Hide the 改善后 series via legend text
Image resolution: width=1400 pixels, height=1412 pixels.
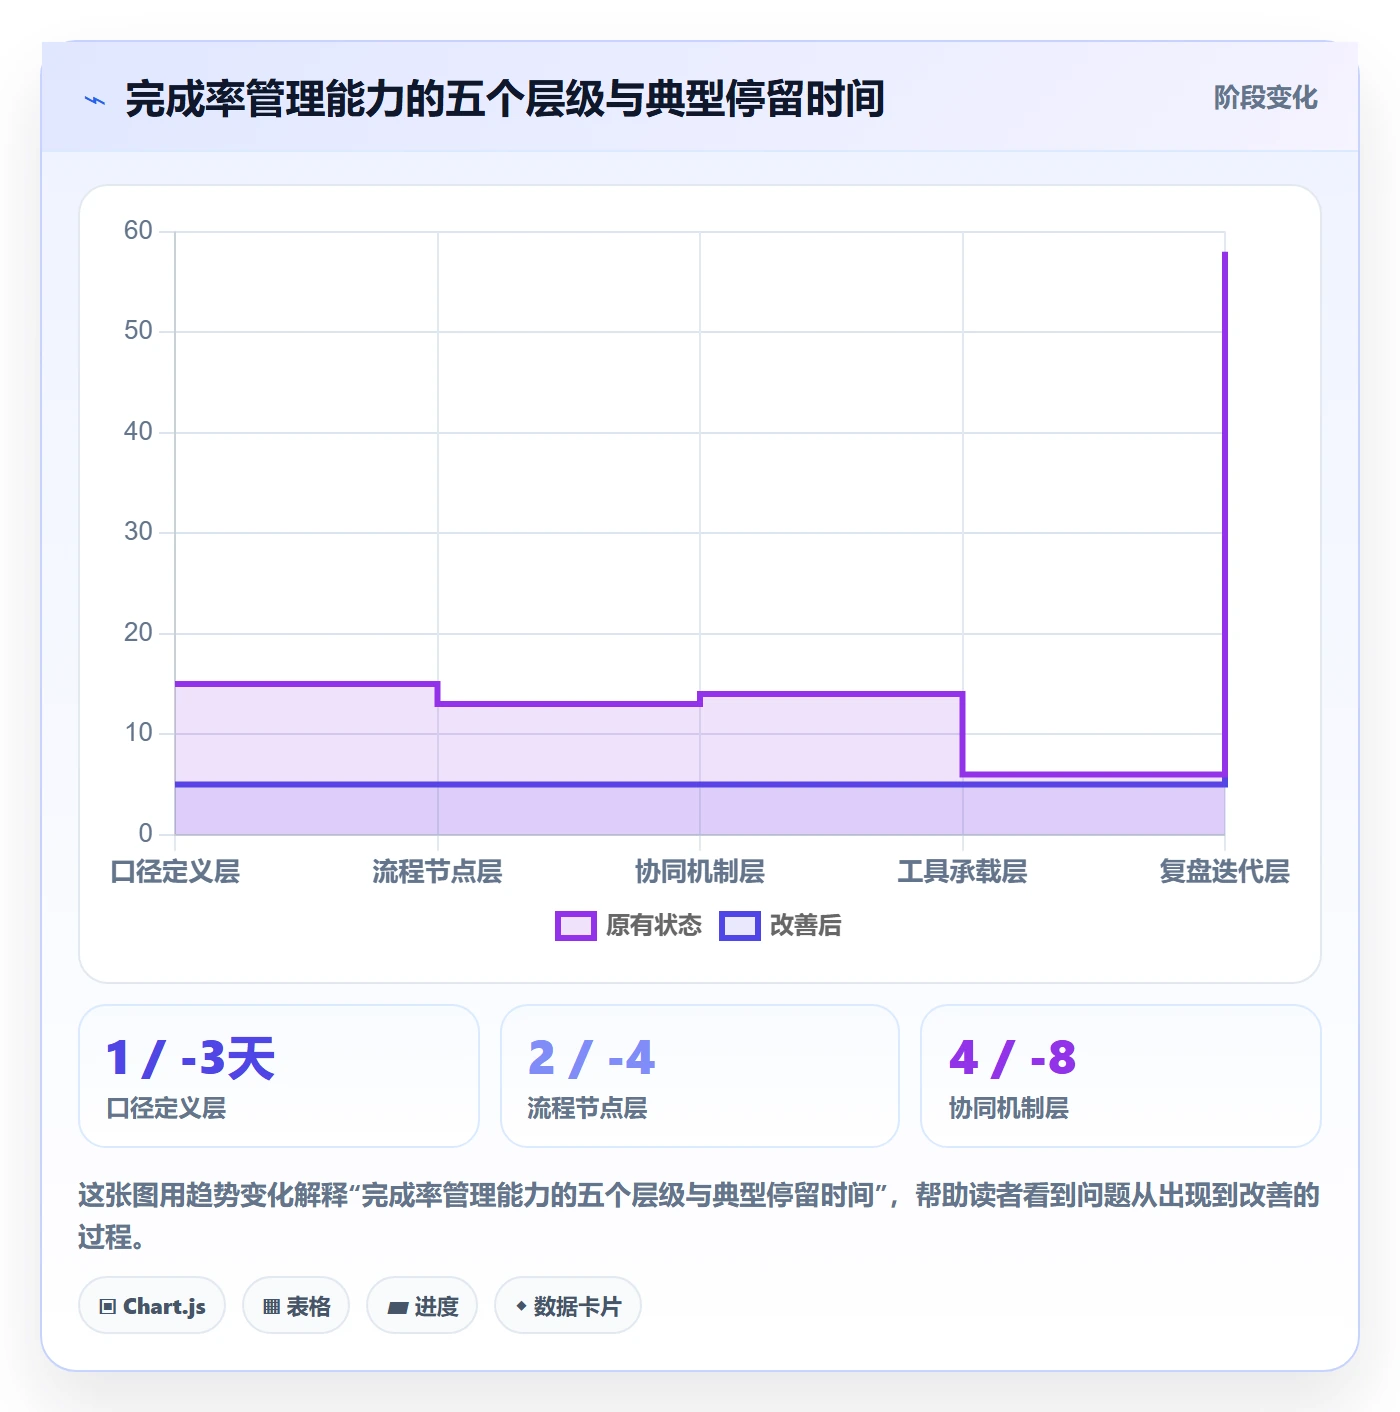pos(805,926)
